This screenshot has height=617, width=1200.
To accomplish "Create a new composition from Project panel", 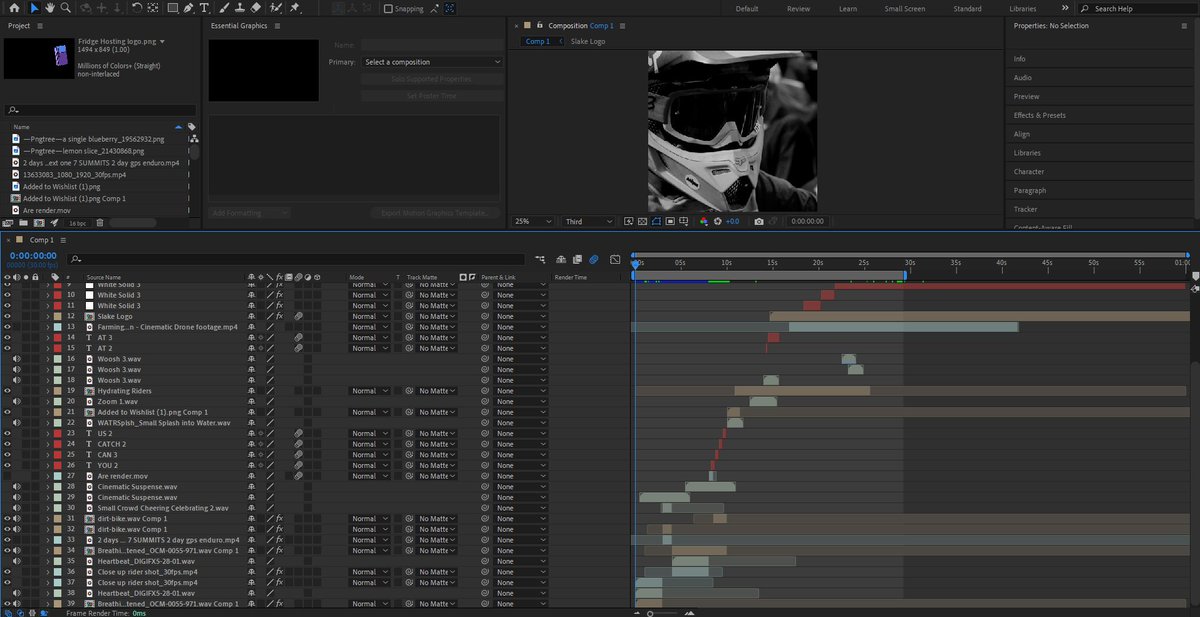I will tap(39, 223).
